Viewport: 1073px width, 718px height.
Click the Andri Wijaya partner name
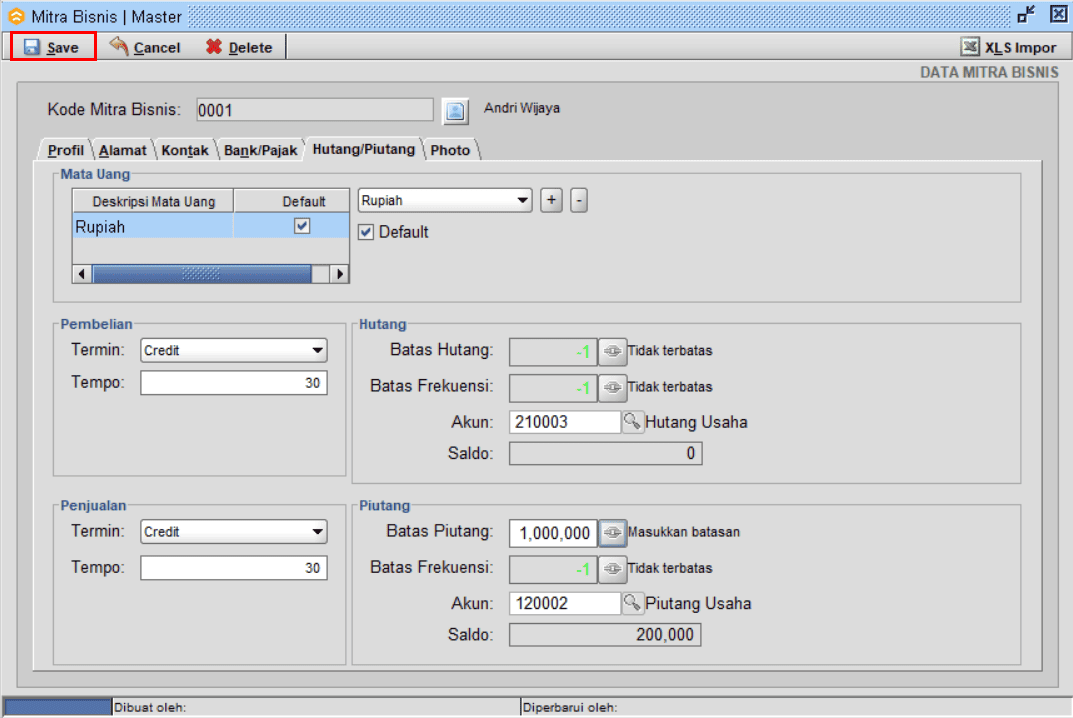point(521,108)
